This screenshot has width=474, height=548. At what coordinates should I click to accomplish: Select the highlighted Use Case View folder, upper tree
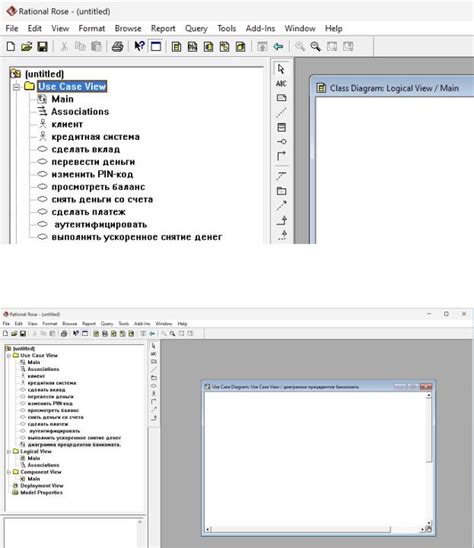72,86
